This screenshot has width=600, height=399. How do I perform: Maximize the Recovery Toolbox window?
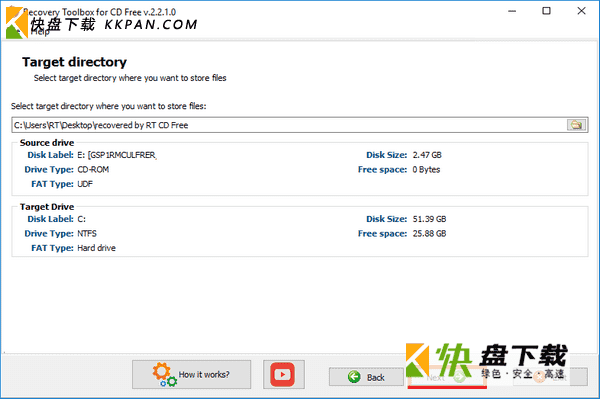click(x=546, y=11)
